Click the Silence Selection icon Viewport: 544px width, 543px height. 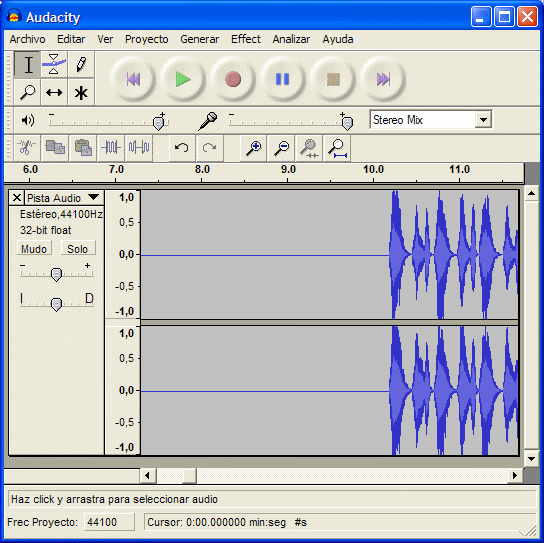(139, 148)
